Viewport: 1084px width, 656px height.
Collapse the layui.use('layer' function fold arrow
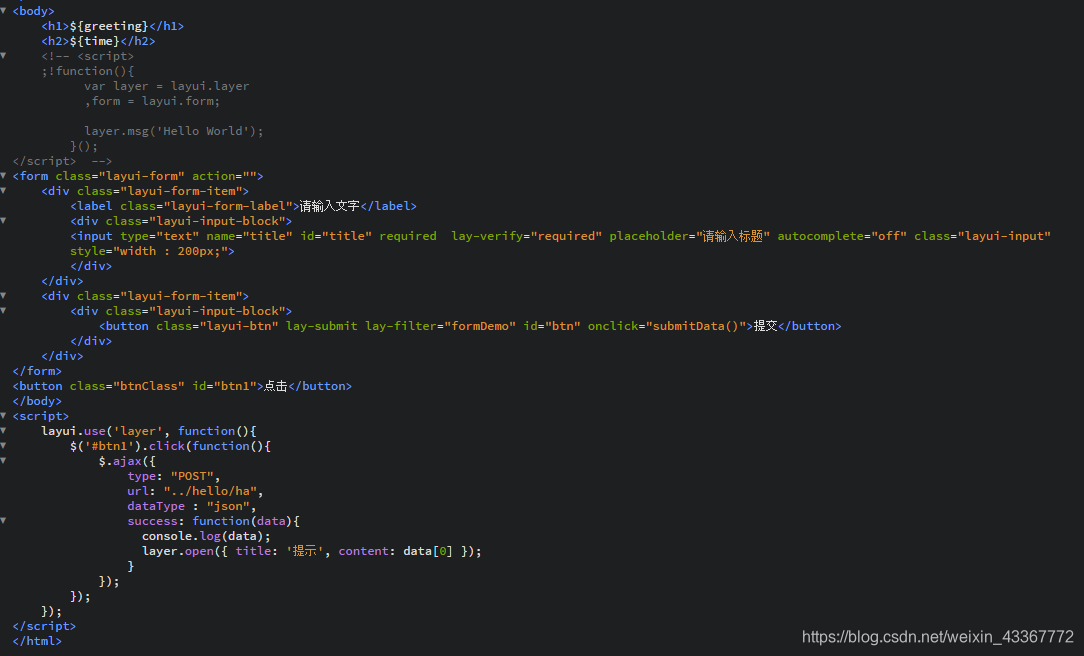3,431
